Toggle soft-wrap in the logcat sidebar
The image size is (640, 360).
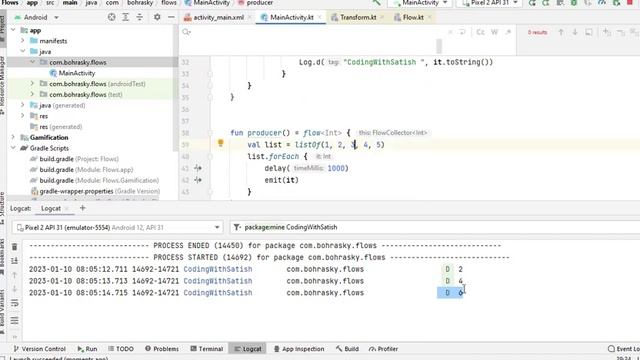pyautogui.click(x=14, y=303)
